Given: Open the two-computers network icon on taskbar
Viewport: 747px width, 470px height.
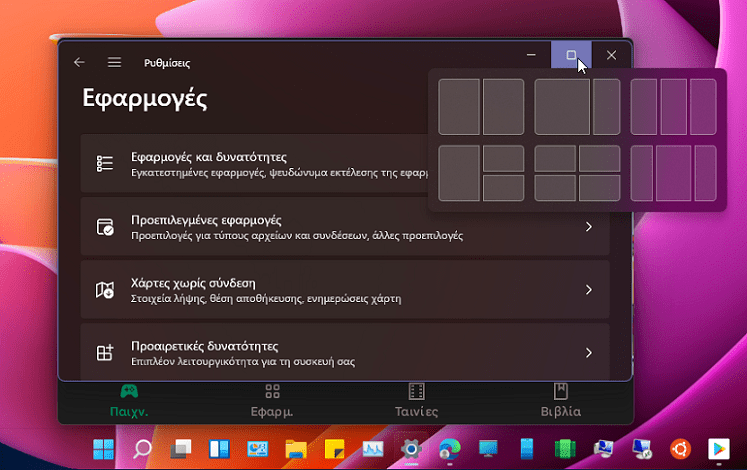Looking at the screenshot, I should point(604,449).
